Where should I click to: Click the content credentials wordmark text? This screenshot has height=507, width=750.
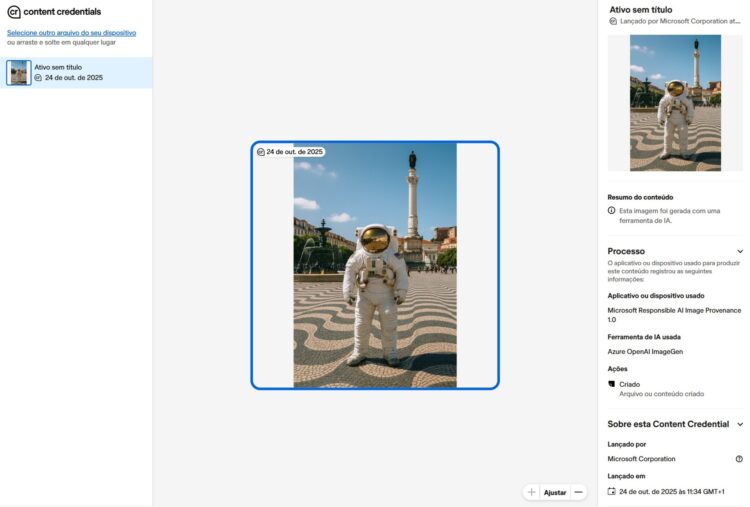coord(61,12)
